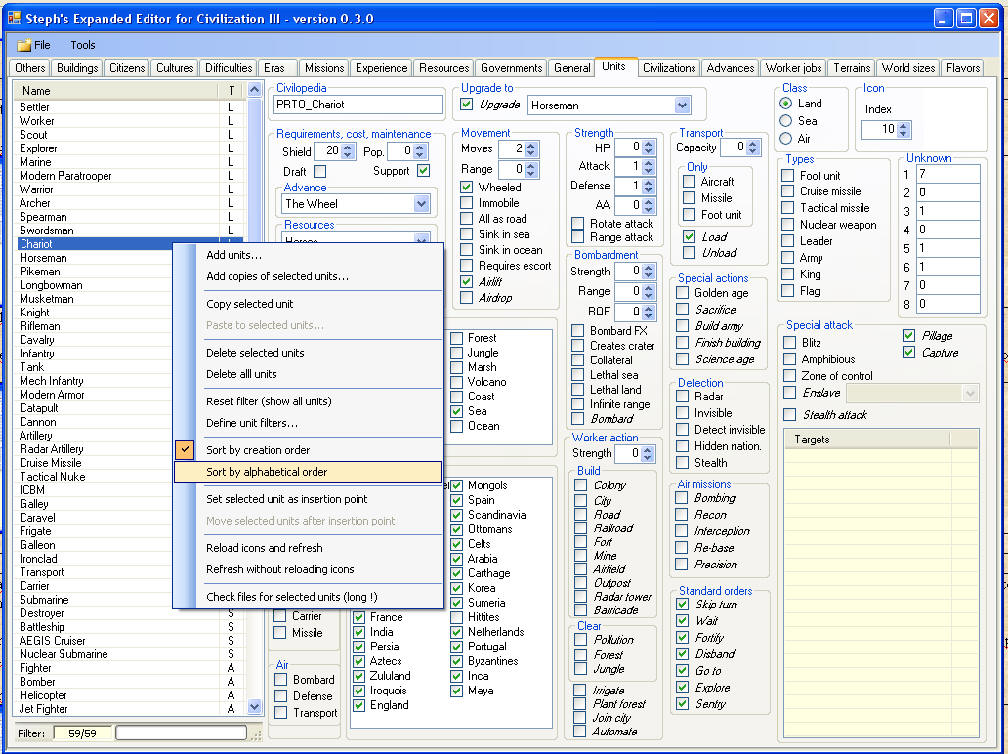Switch to the Civilizations tab

click(669, 67)
